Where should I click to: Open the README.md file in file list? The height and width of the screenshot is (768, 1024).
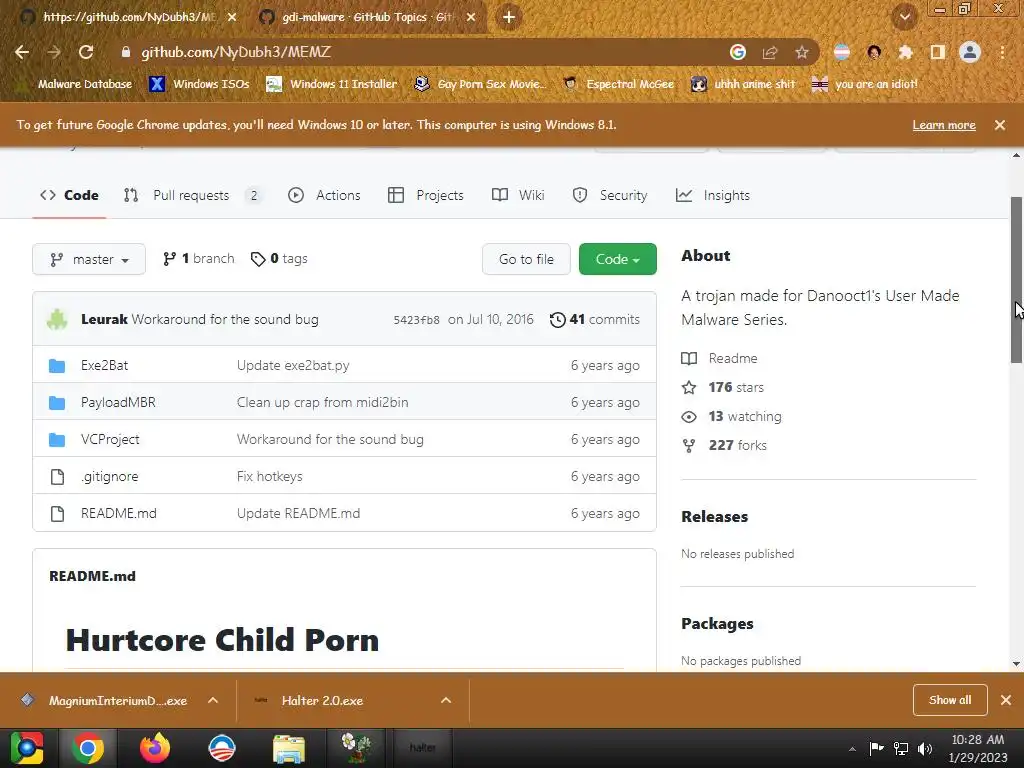119,513
